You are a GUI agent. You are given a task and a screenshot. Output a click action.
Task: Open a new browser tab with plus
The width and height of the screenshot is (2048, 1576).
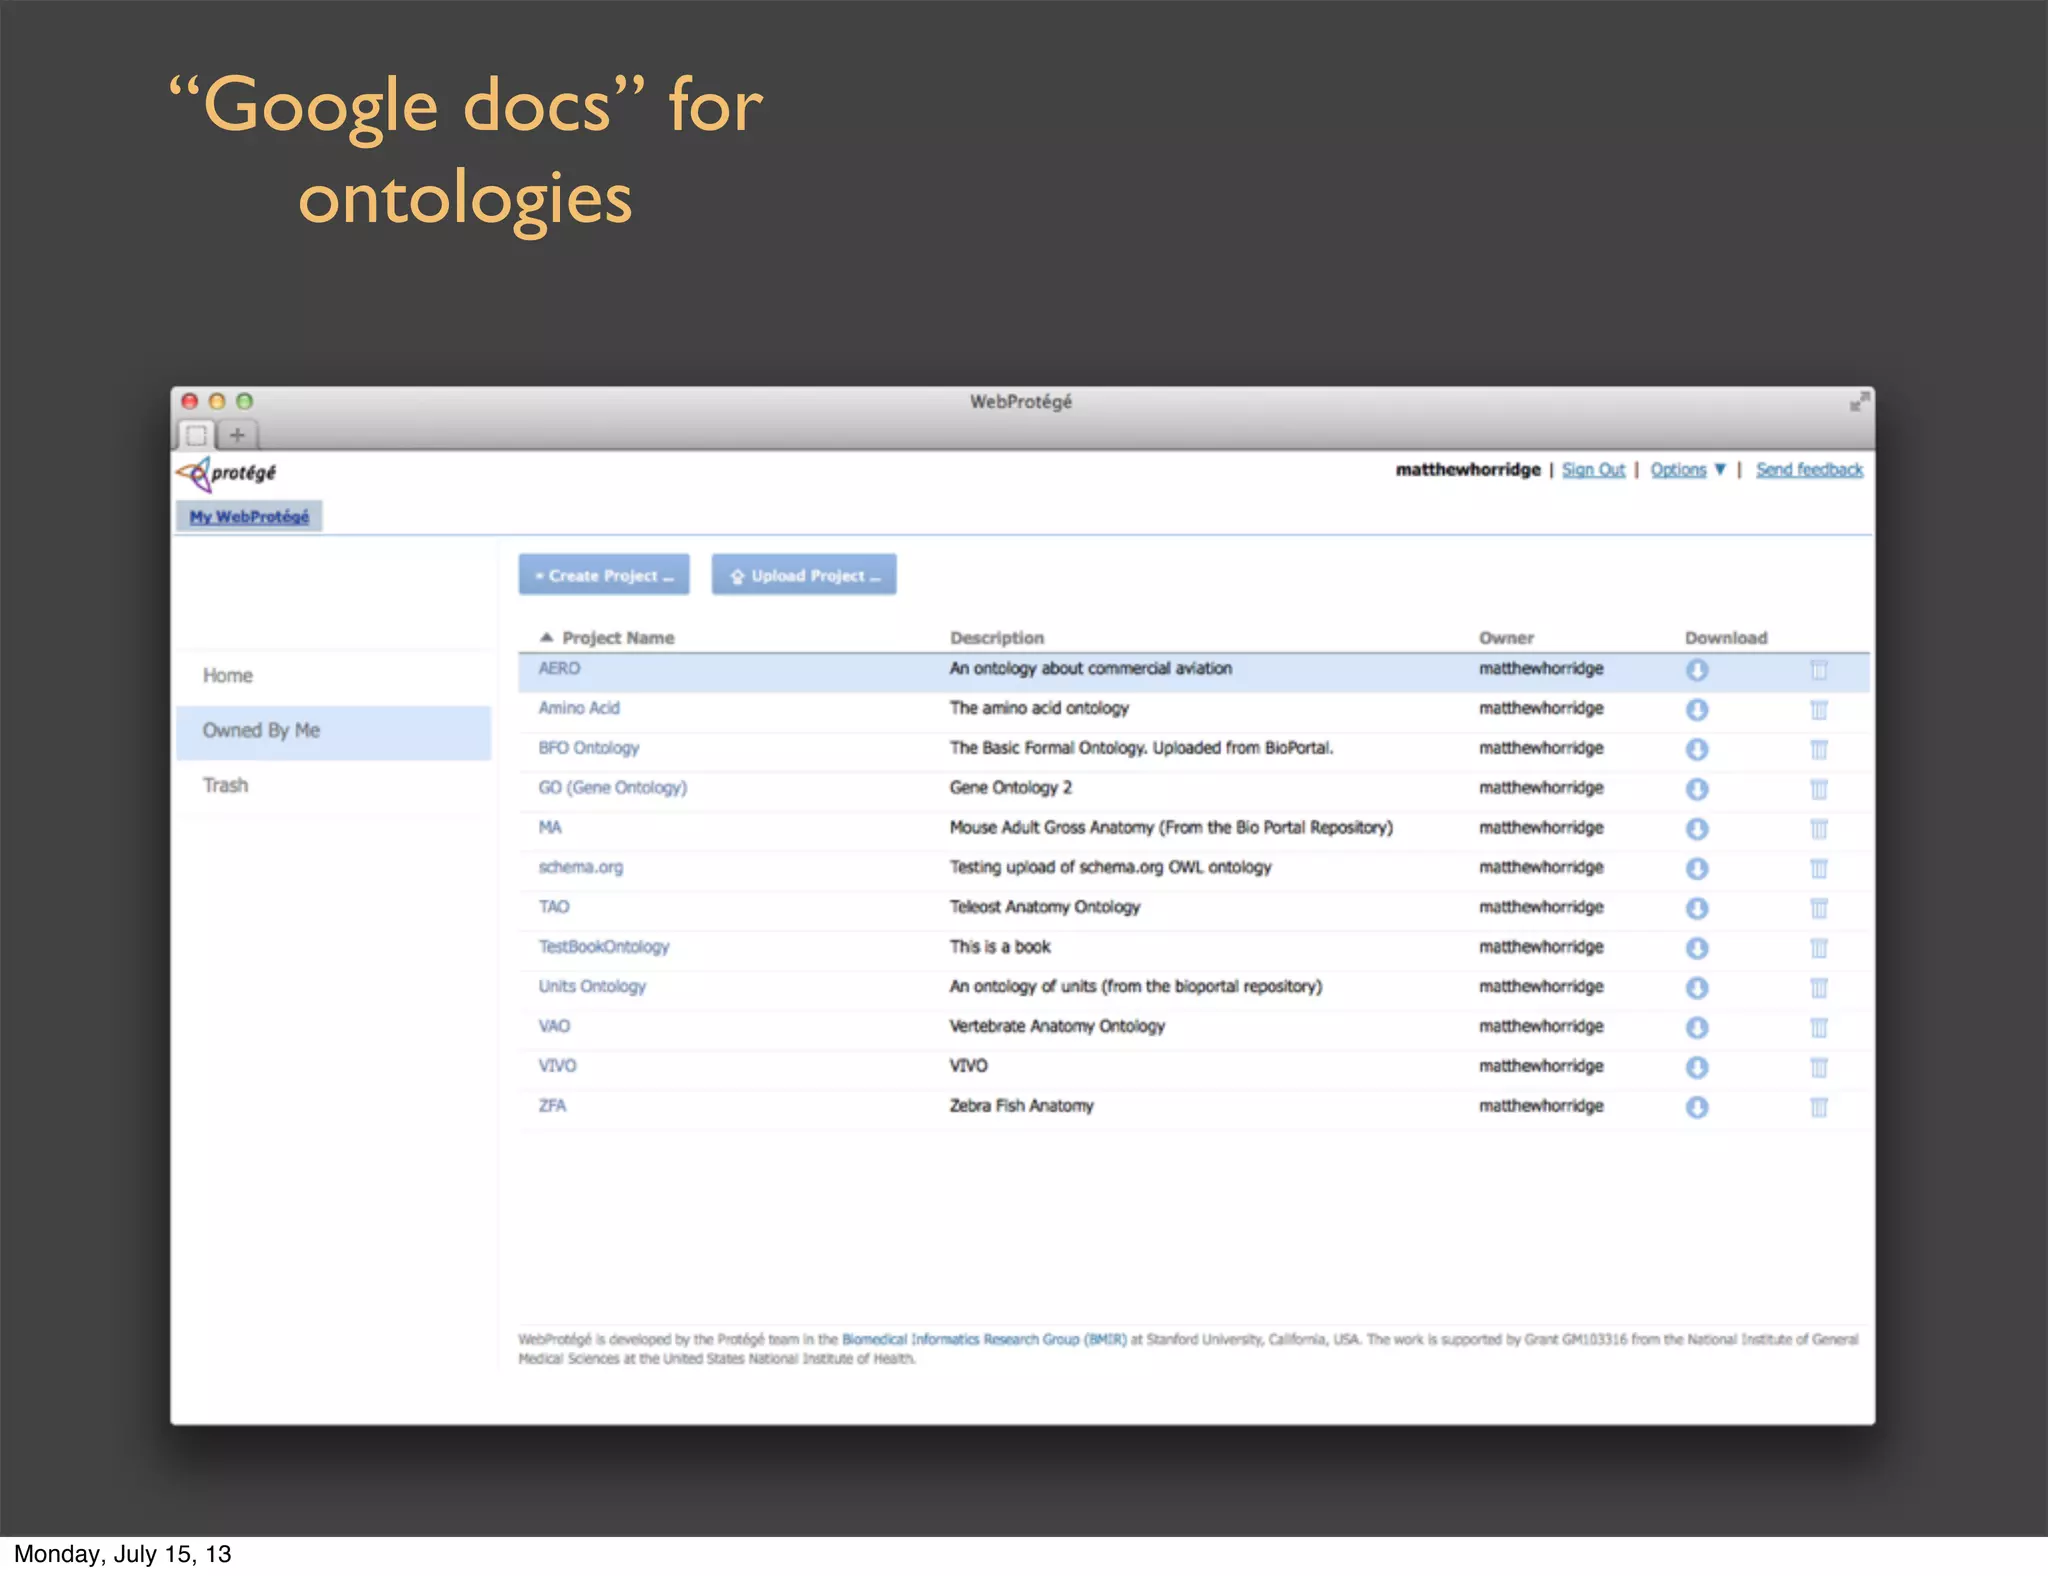(237, 435)
